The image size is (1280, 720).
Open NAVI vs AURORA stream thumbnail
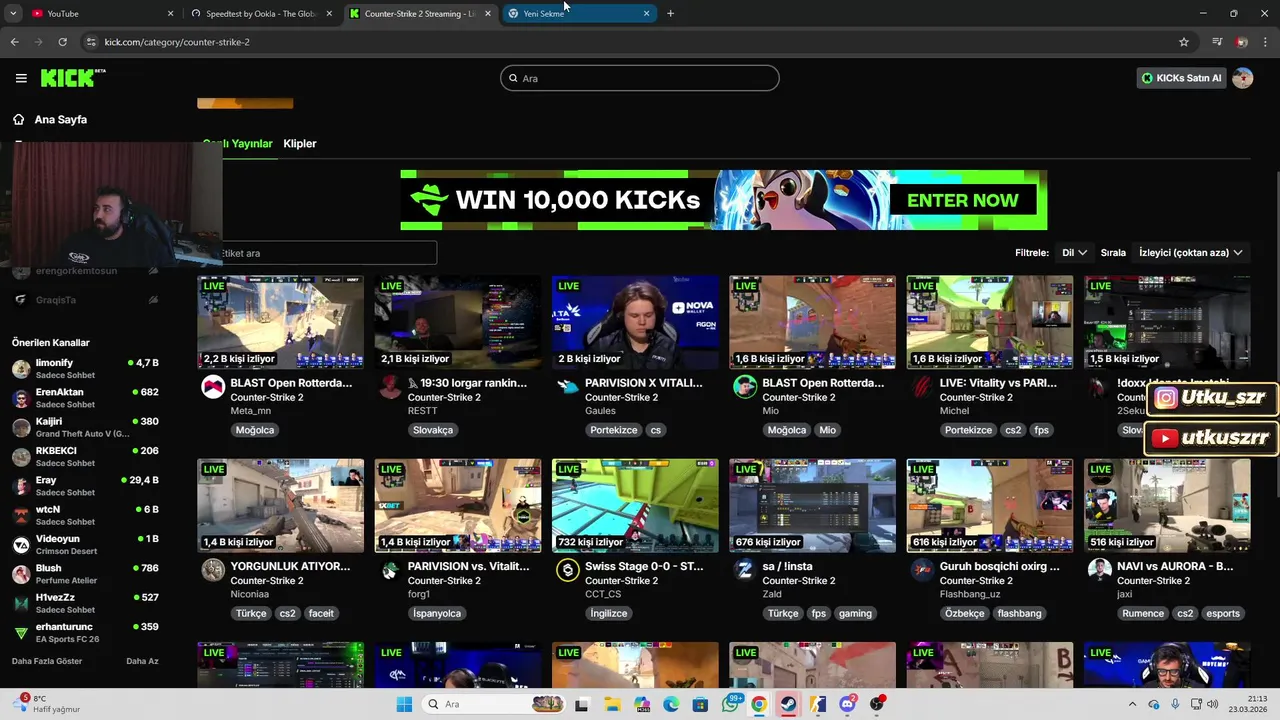[x=1167, y=505]
